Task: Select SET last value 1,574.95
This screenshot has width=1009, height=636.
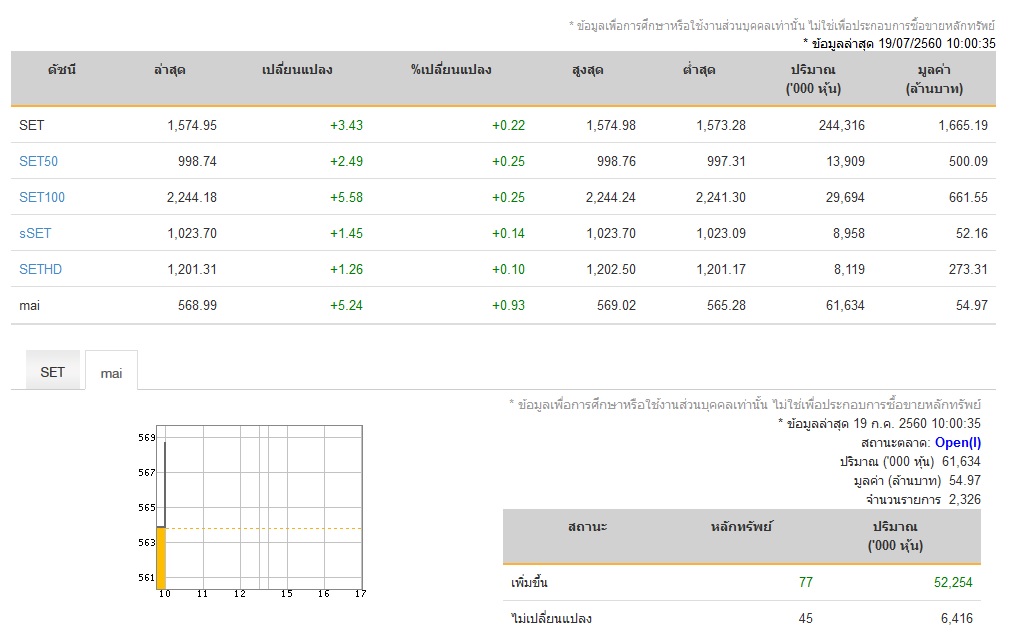Action: (x=192, y=125)
